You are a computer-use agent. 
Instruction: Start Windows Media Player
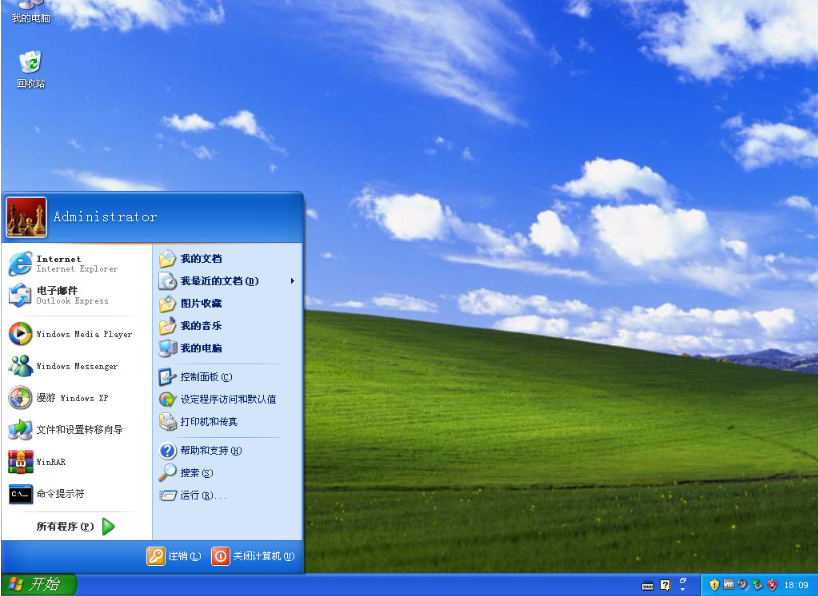75,333
